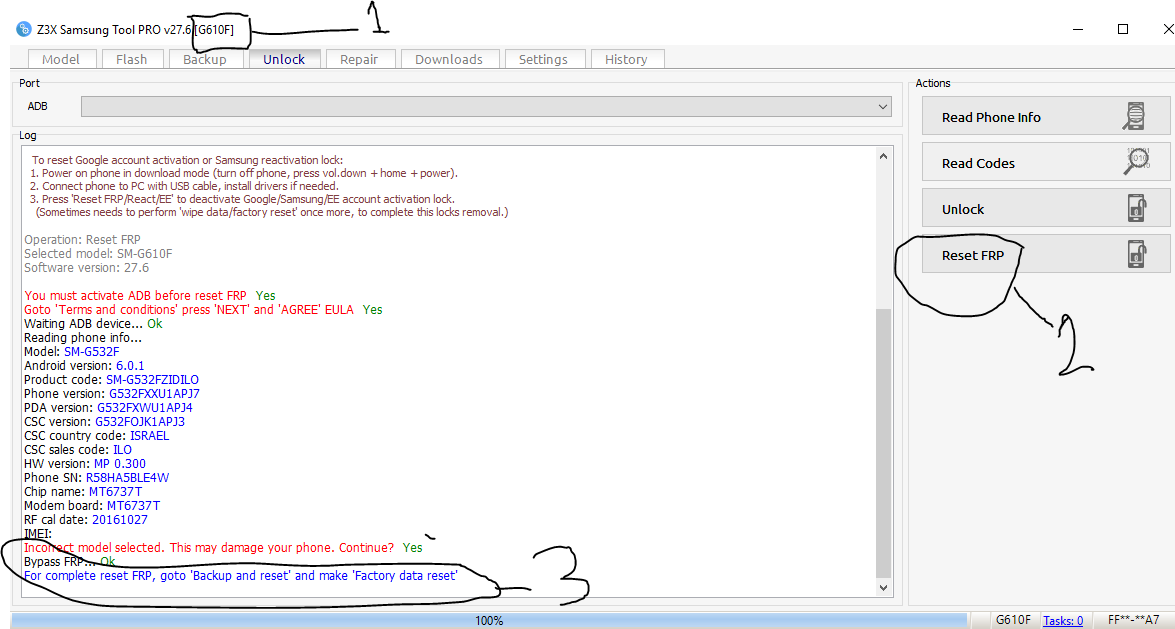Screen dimensions: 1175x629
Task: Click the ADB port combo box field
Action: pyautogui.click(x=486, y=106)
